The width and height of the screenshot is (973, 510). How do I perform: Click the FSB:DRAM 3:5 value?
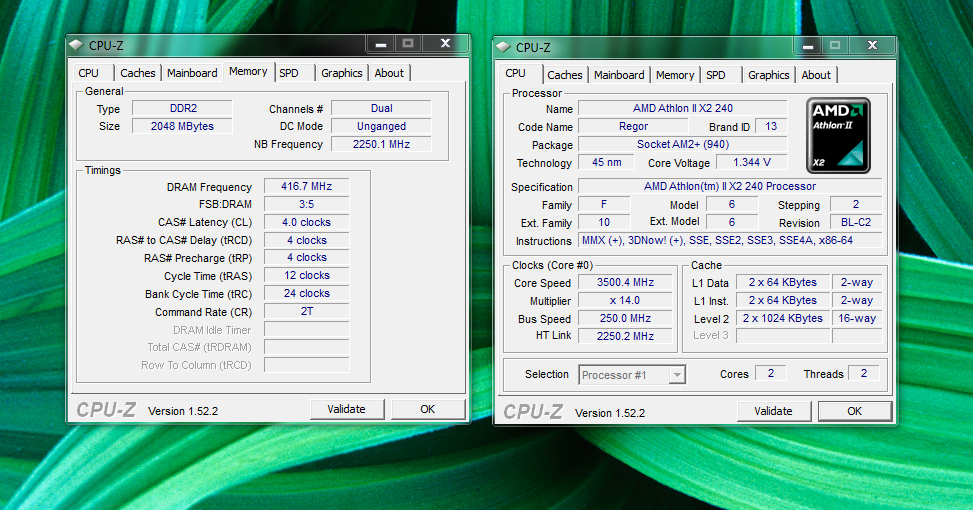click(x=307, y=204)
